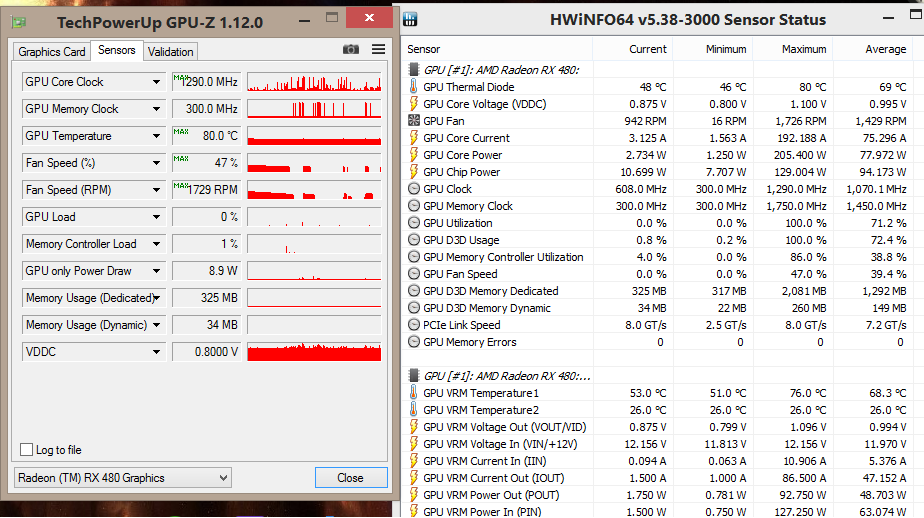Screen dimensions: 924x518
Task: Click the GPU Temperature history graph
Action: click(x=314, y=136)
